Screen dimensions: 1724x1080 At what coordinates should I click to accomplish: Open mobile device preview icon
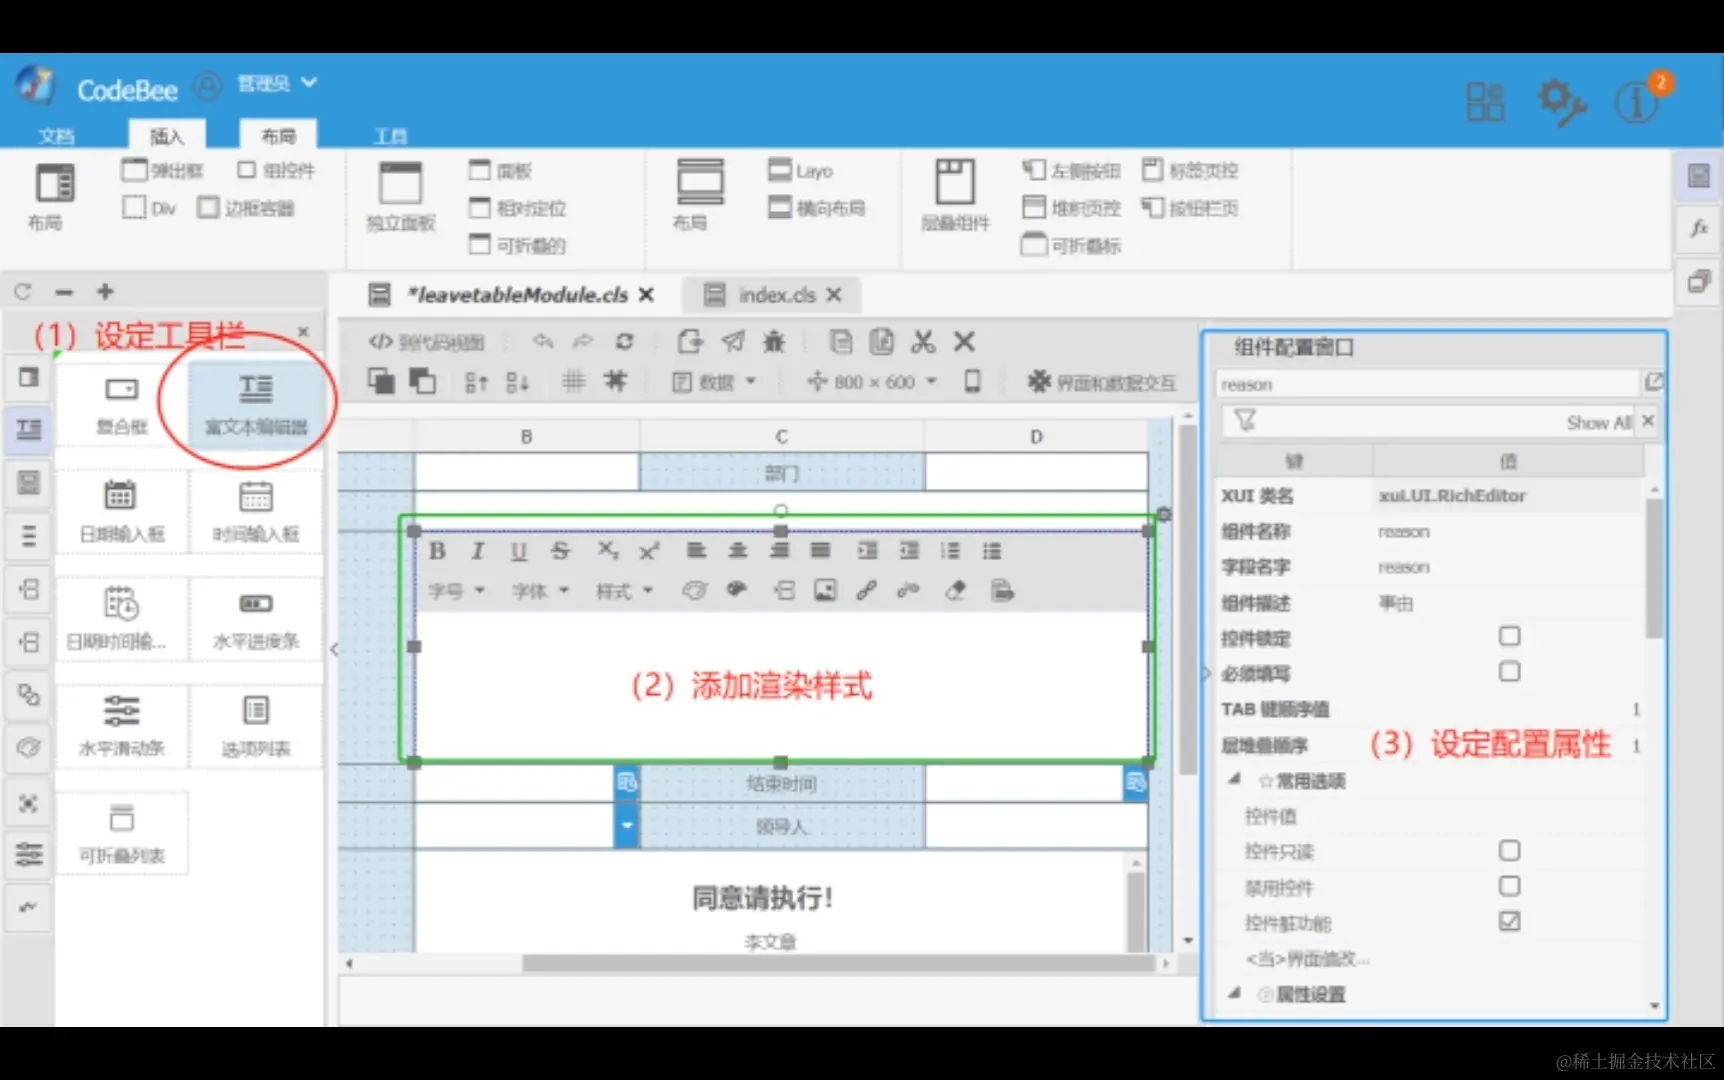[x=972, y=381]
